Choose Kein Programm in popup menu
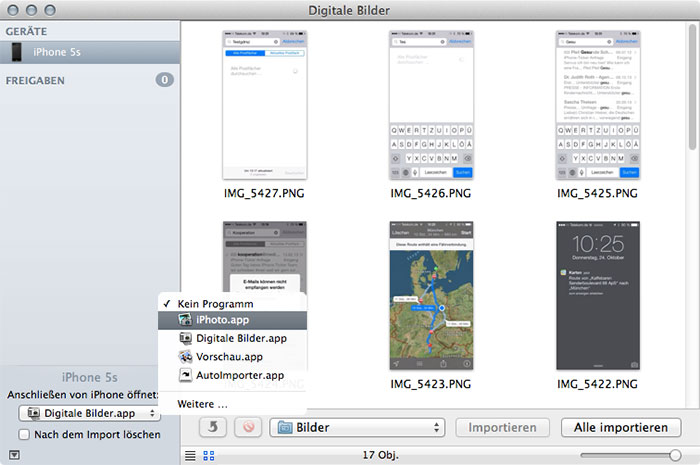 pyautogui.click(x=232, y=304)
